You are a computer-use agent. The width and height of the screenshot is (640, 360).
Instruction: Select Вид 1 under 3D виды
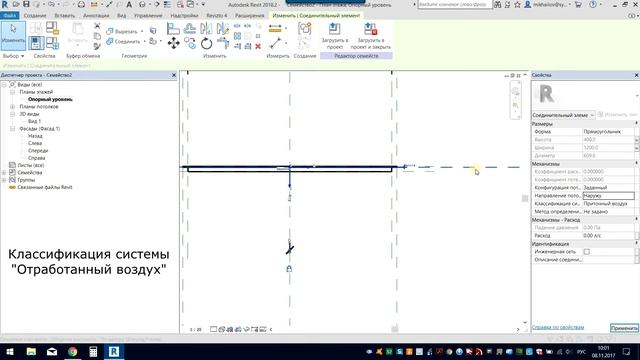coord(35,121)
